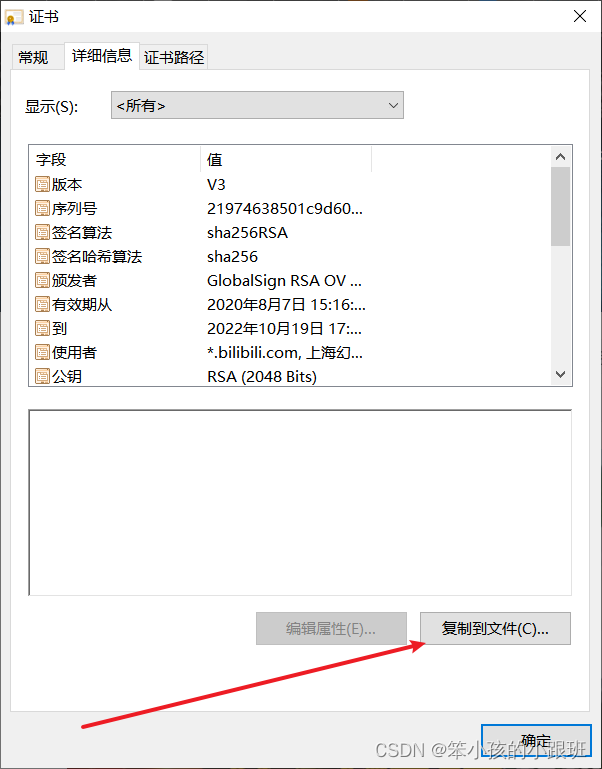Viewport: 602px width, 769px height.
Task: Click the empty field value details box
Action: click(300, 503)
